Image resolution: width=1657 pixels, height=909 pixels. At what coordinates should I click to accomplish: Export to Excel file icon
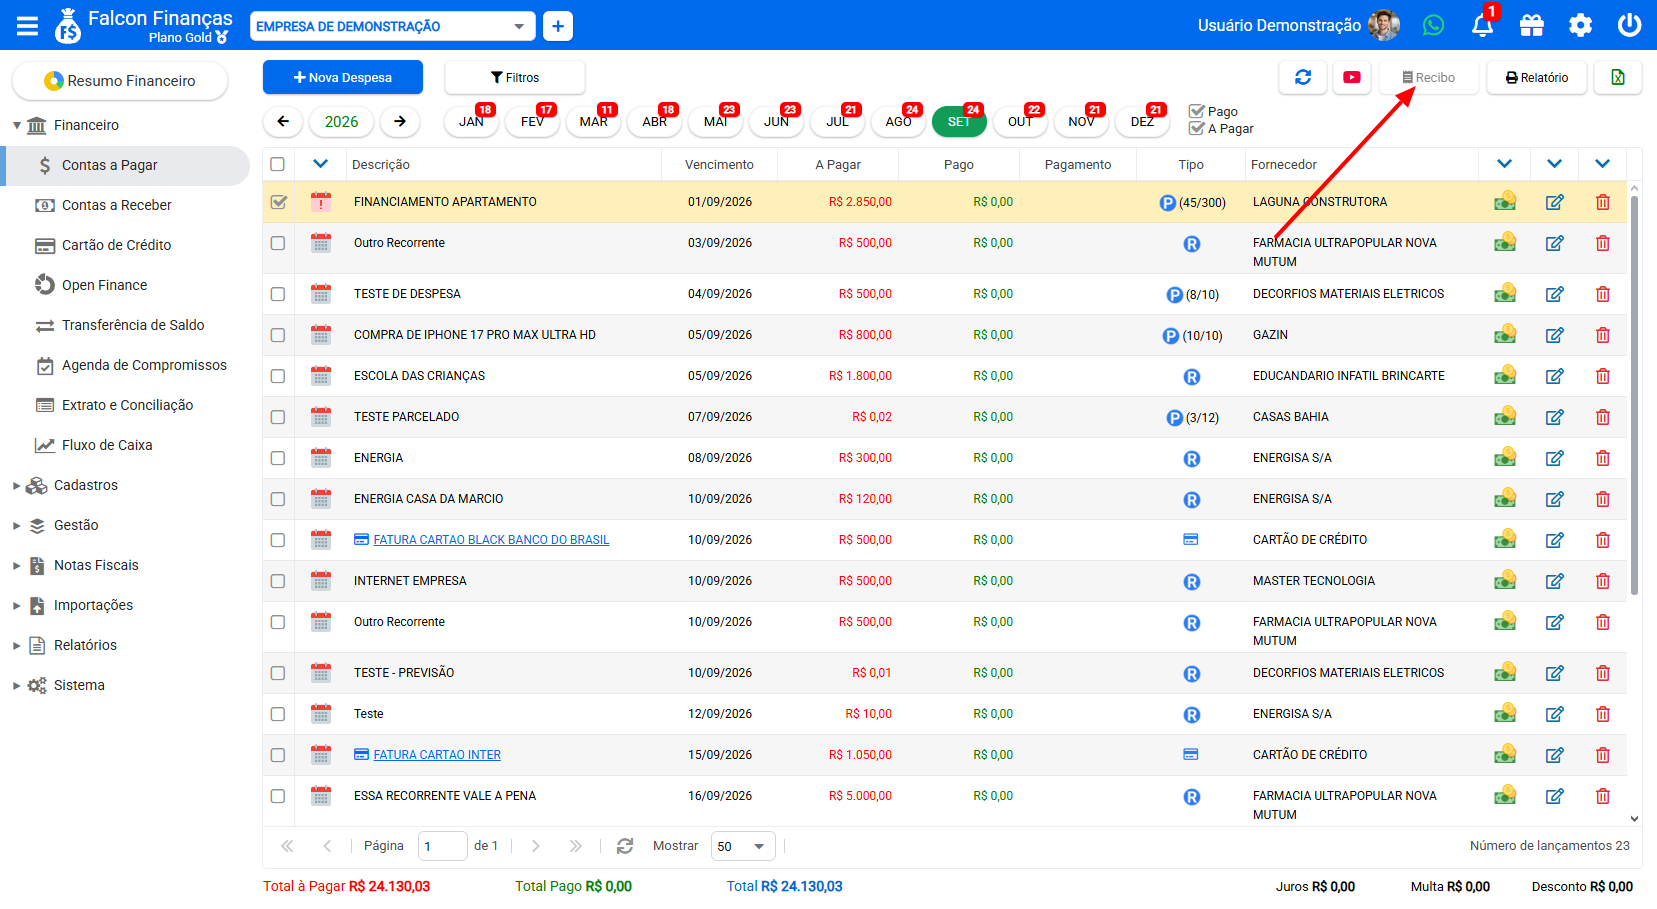(1617, 77)
